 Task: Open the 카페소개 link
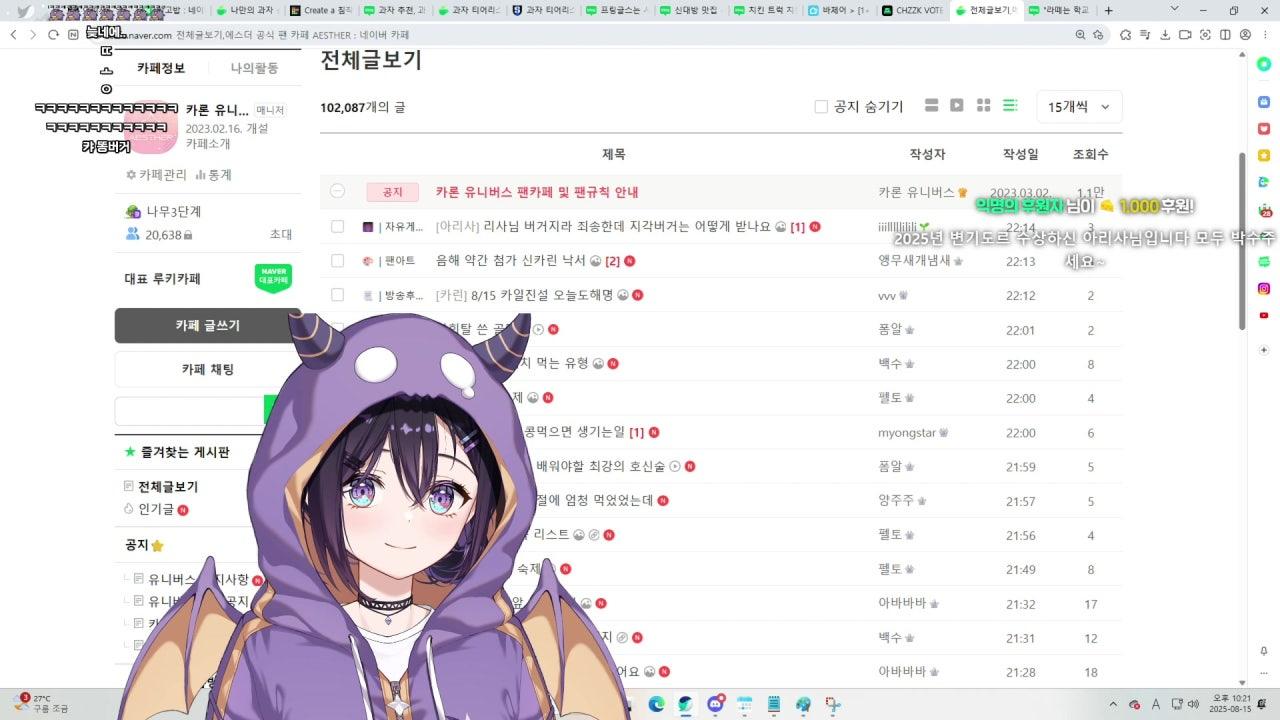click(x=208, y=144)
